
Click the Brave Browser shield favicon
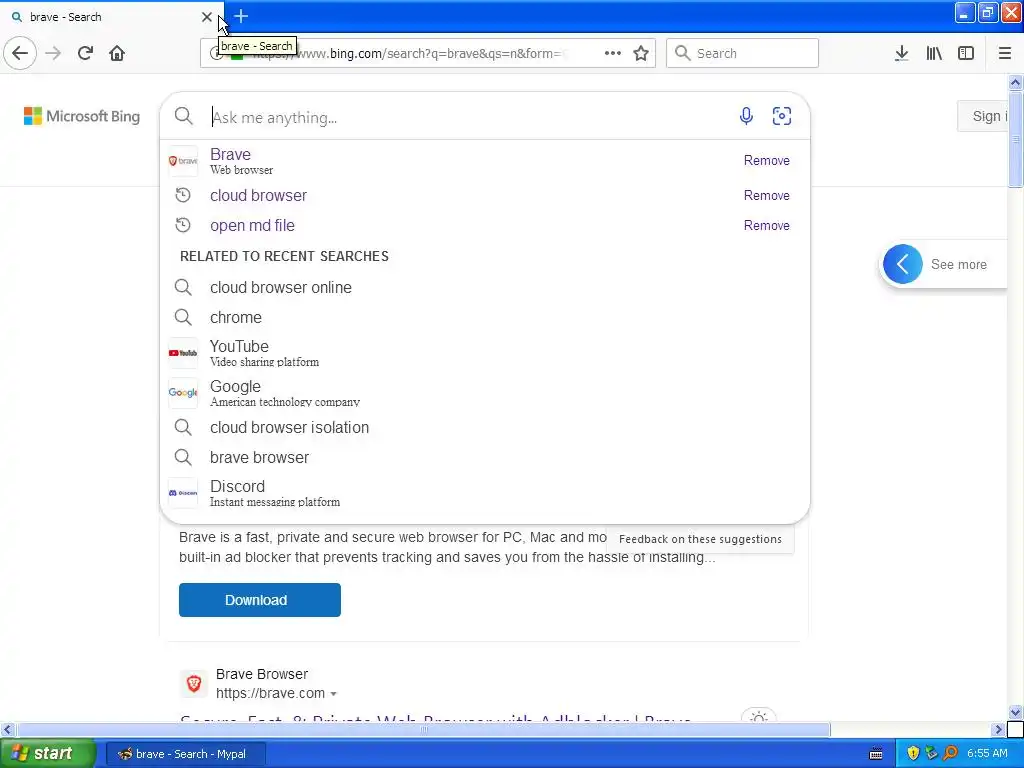(x=194, y=684)
